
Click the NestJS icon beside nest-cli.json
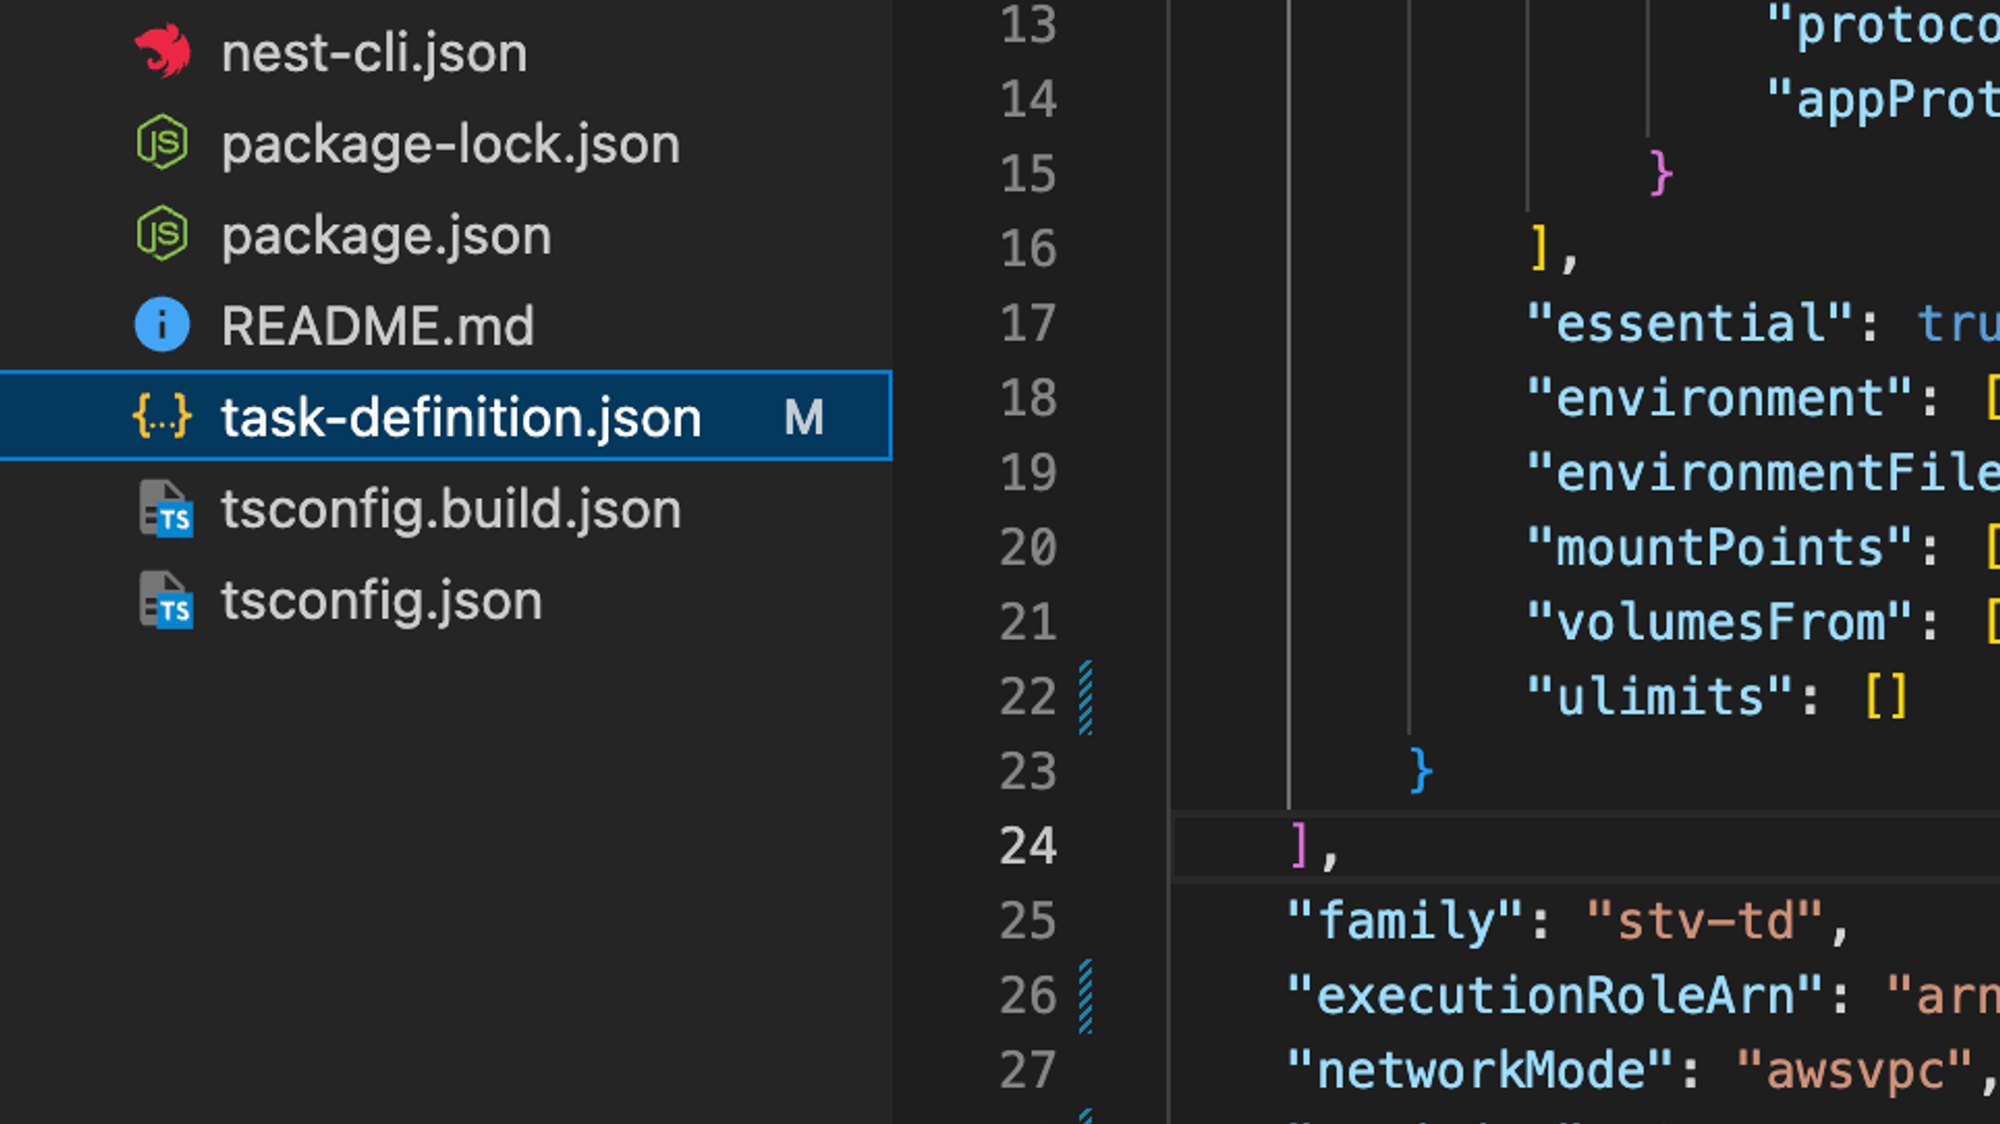pos(163,52)
